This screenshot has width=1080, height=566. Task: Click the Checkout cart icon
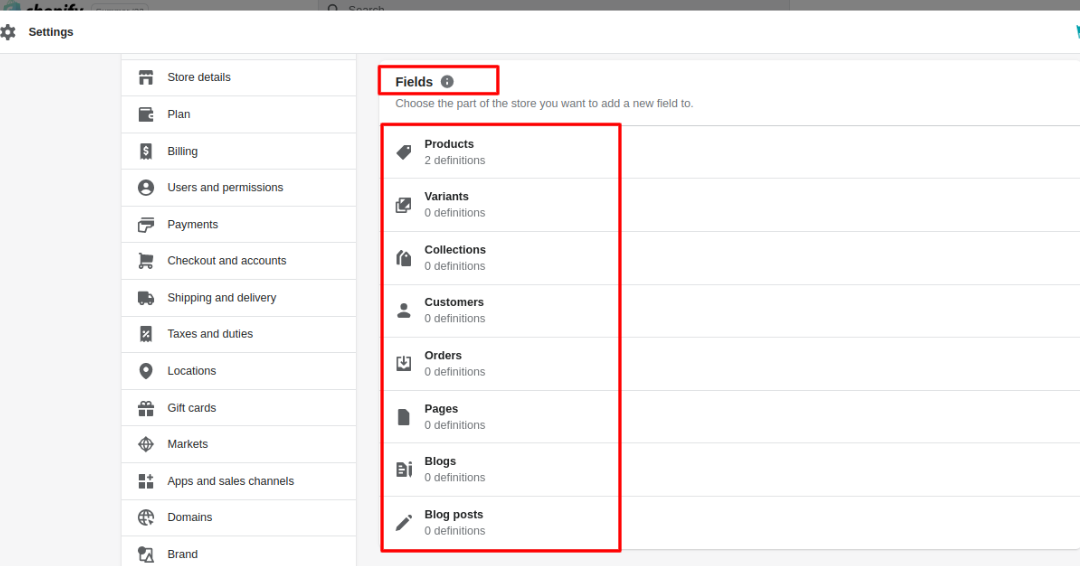point(146,261)
